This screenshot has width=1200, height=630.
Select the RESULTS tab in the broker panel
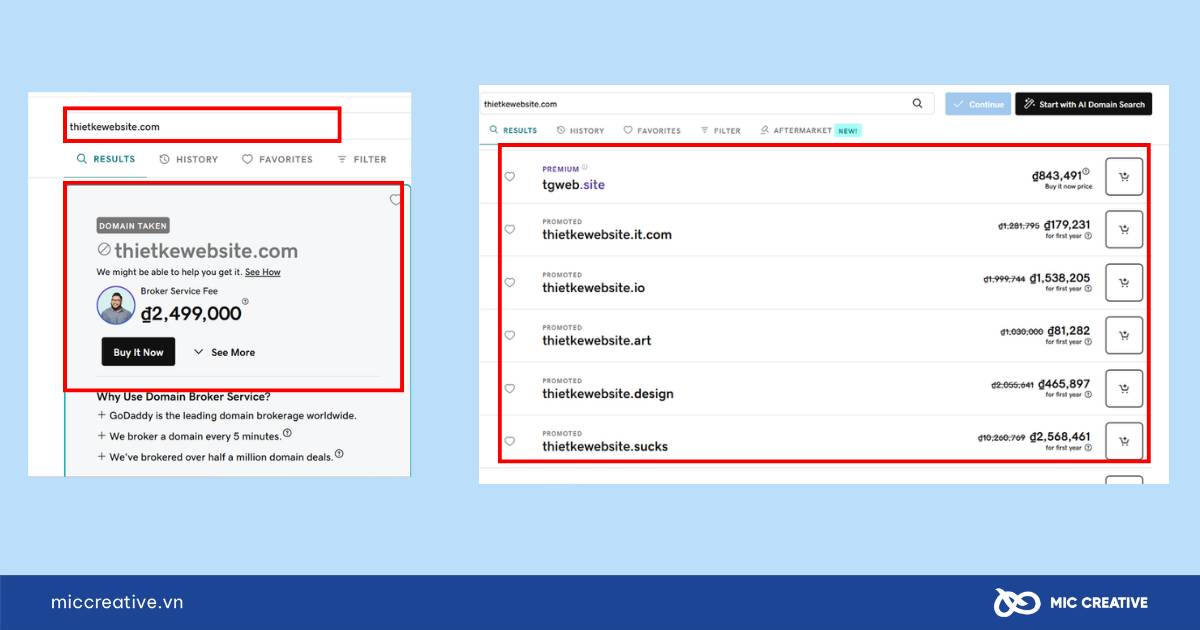(106, 159)
